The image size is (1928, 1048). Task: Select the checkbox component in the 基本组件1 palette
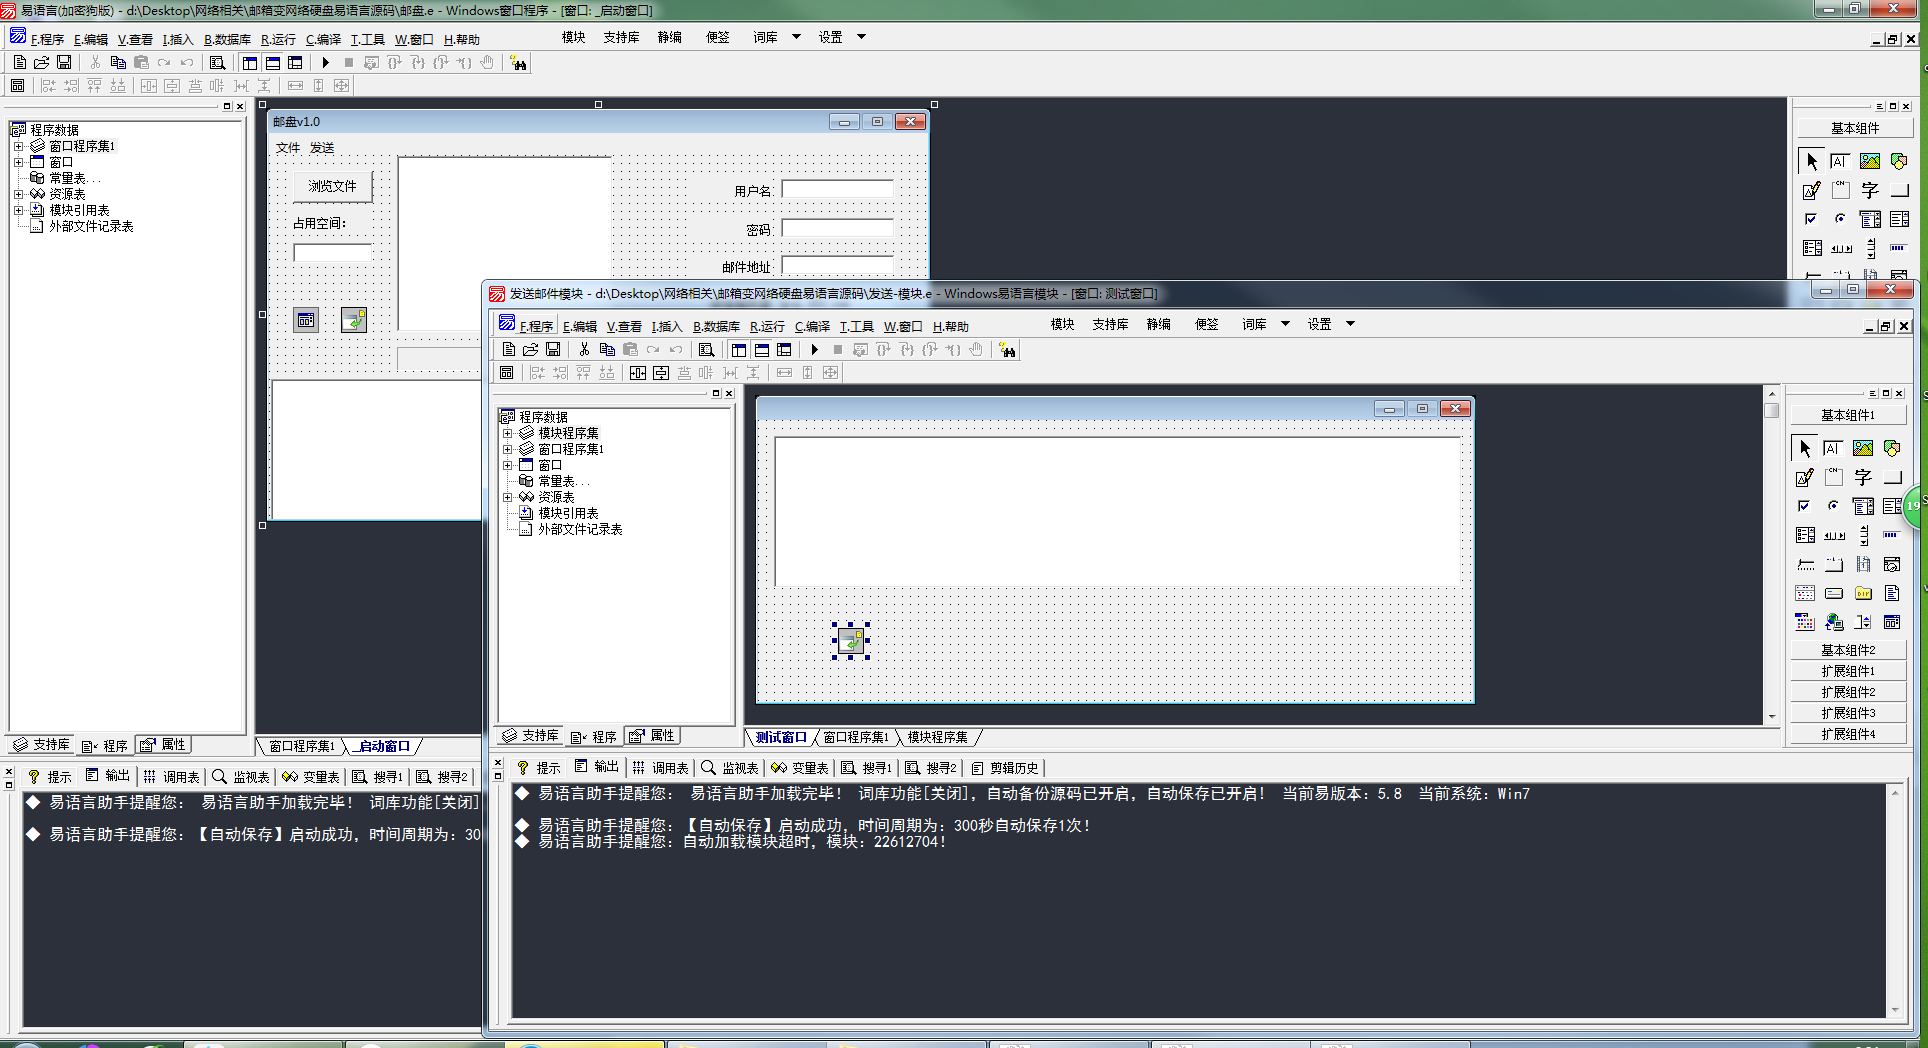(x=1804, y=506)
